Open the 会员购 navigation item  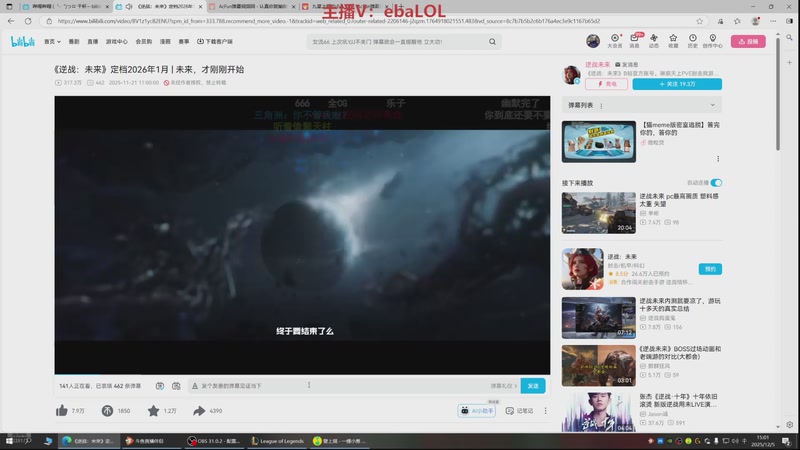click(143, 41)
